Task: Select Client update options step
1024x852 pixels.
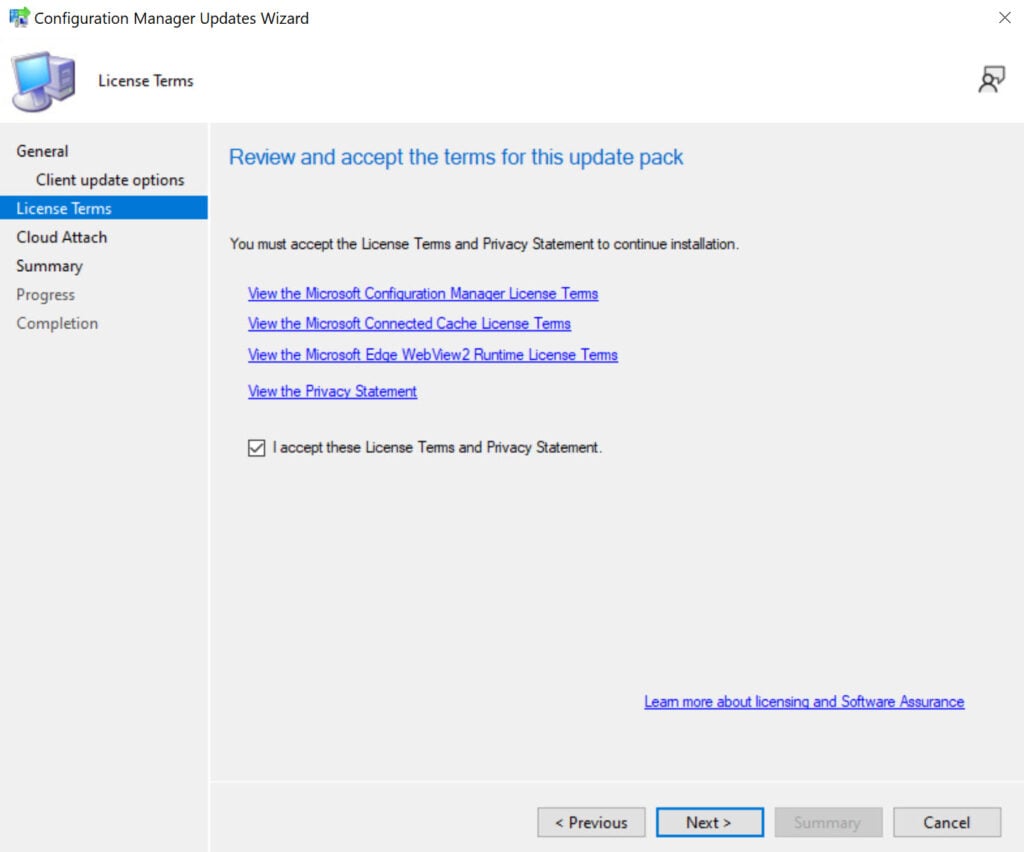Action: pyautogui.click(x=110, y=180)
